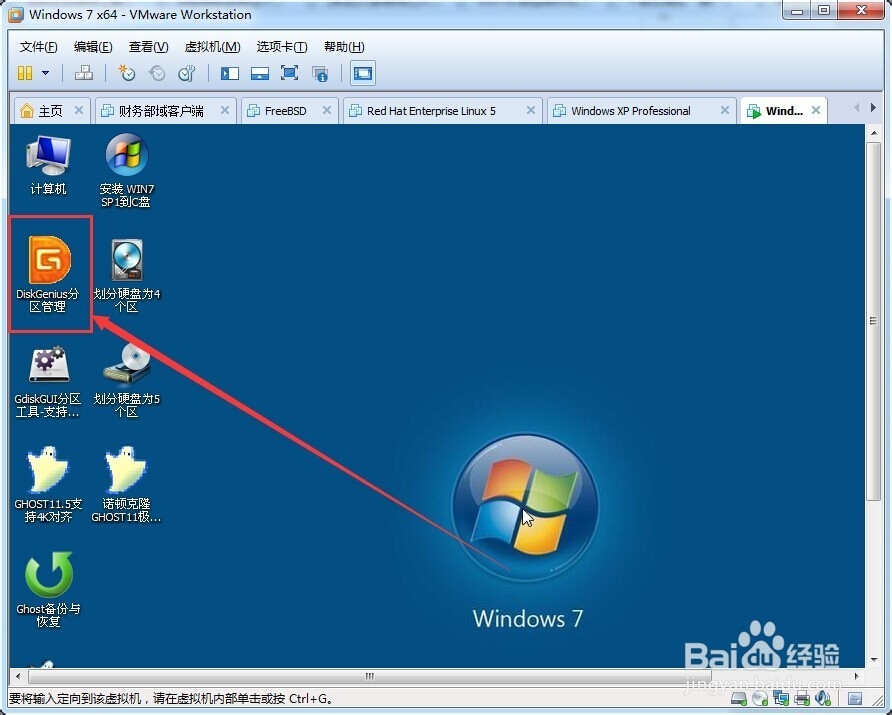Close the 财务部域客户端 tab
The height and width of the screenshot is (715, 892).
click(x=225, y=110)
